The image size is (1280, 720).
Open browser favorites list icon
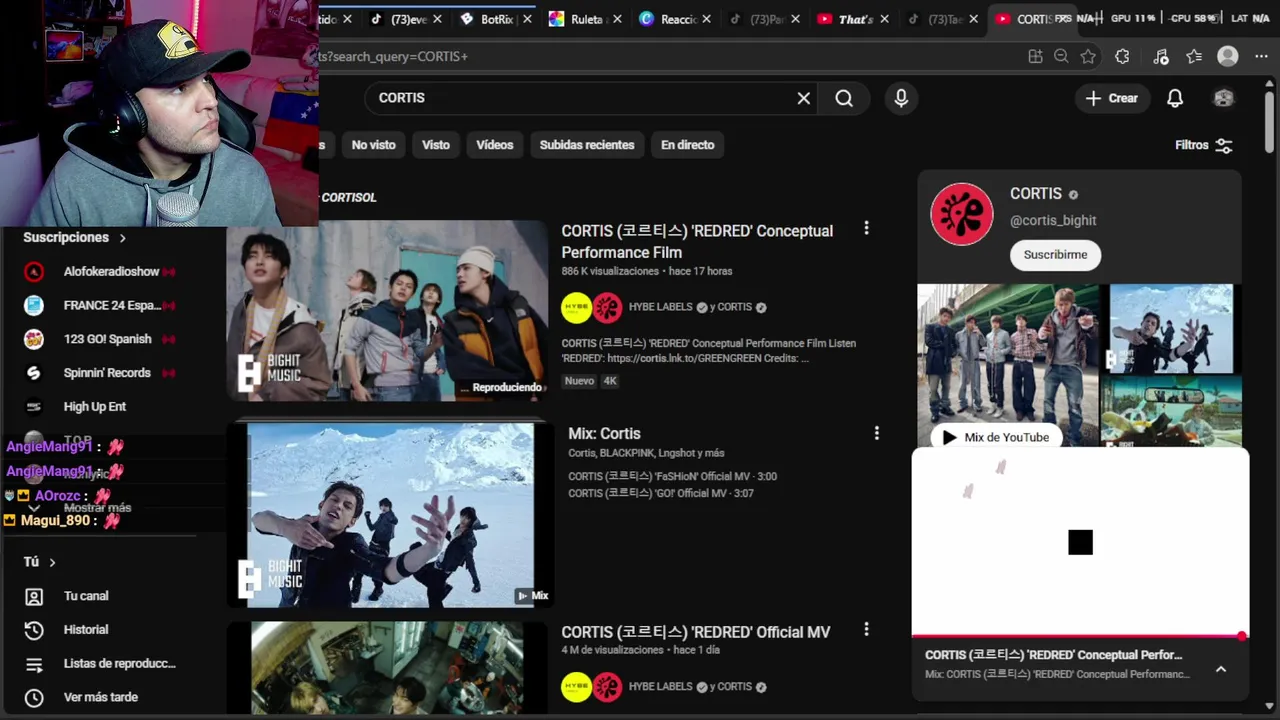(x=1194, y=57)
